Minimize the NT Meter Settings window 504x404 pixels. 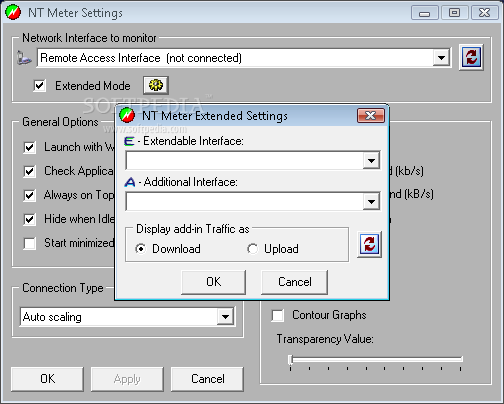(425, 13)
